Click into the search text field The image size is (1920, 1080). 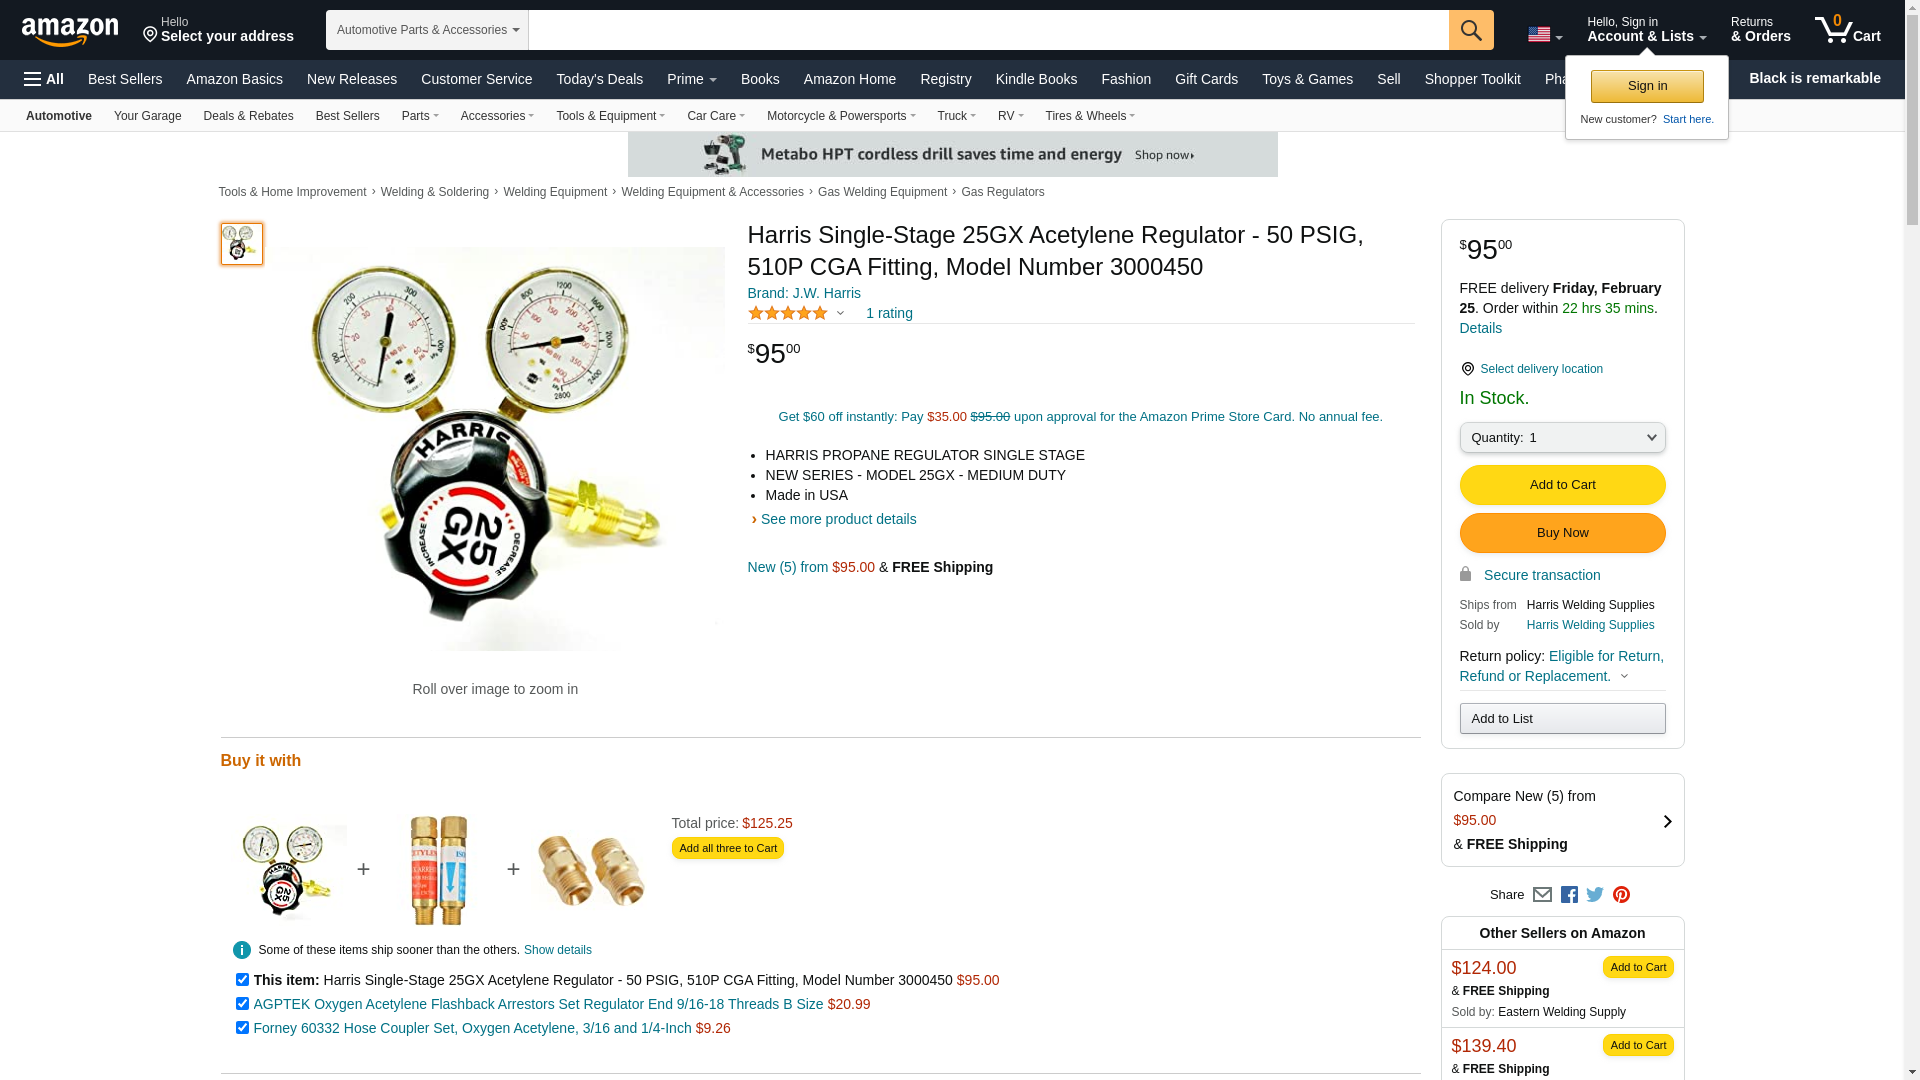click(988, 30)
